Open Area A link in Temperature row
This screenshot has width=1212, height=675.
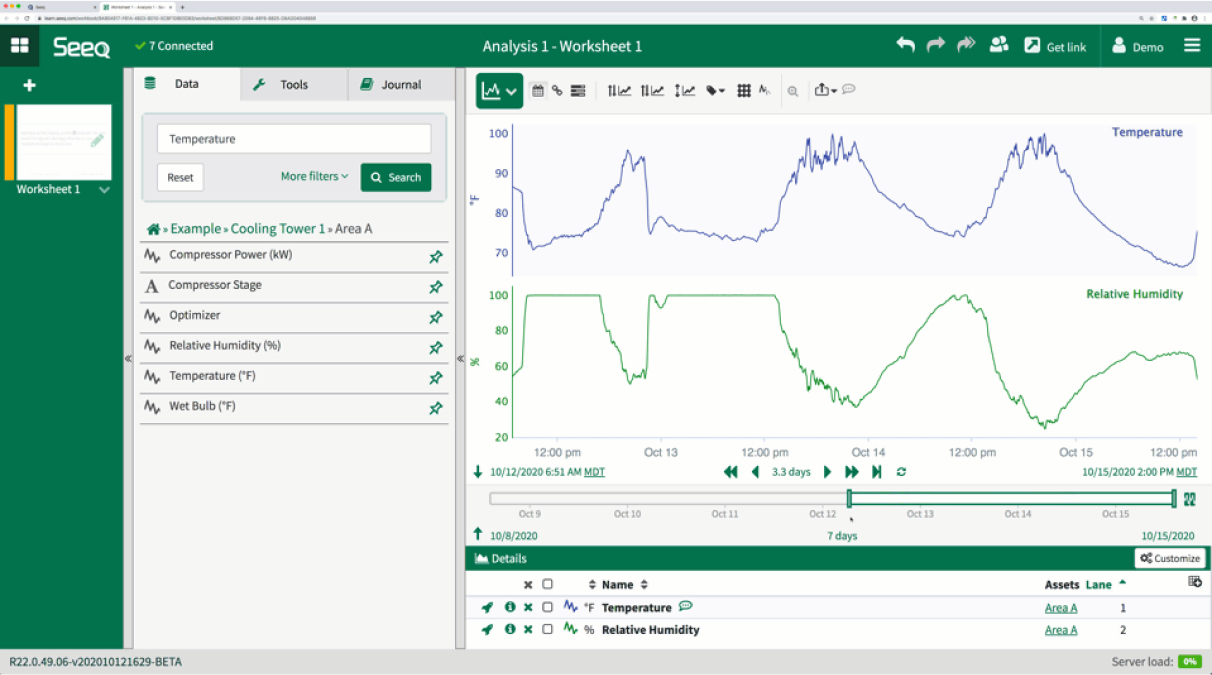1061,608
